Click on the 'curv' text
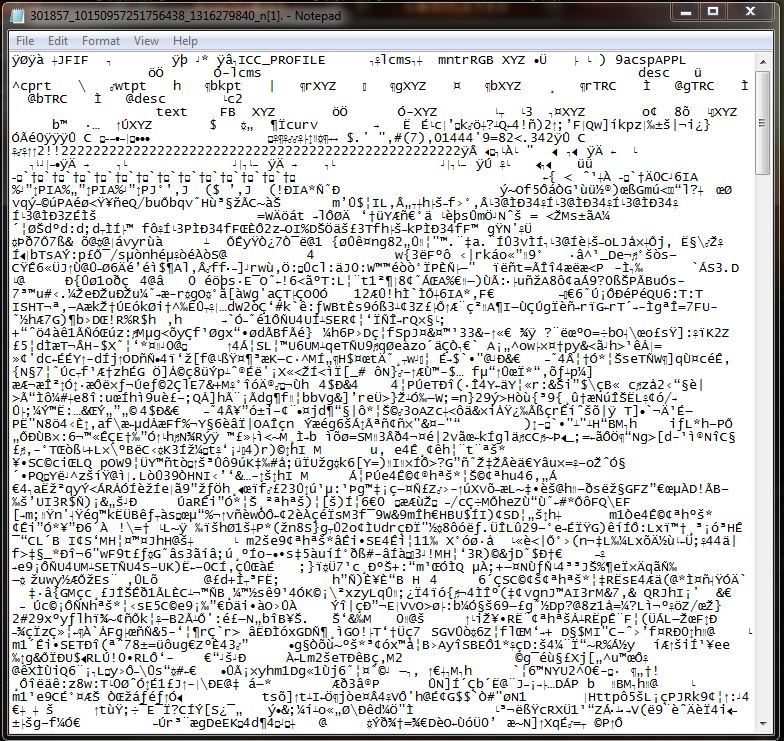This screenshot has height=741, width=784. pos(302,125)
